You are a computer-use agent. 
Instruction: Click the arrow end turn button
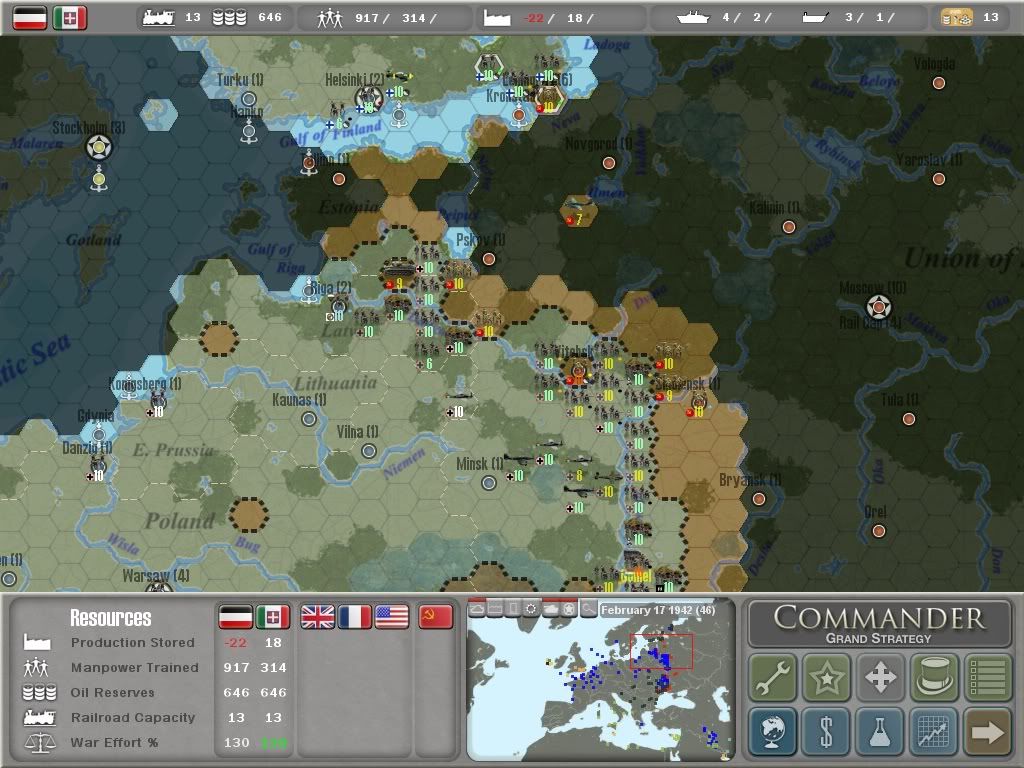click(x=987, y=731)
